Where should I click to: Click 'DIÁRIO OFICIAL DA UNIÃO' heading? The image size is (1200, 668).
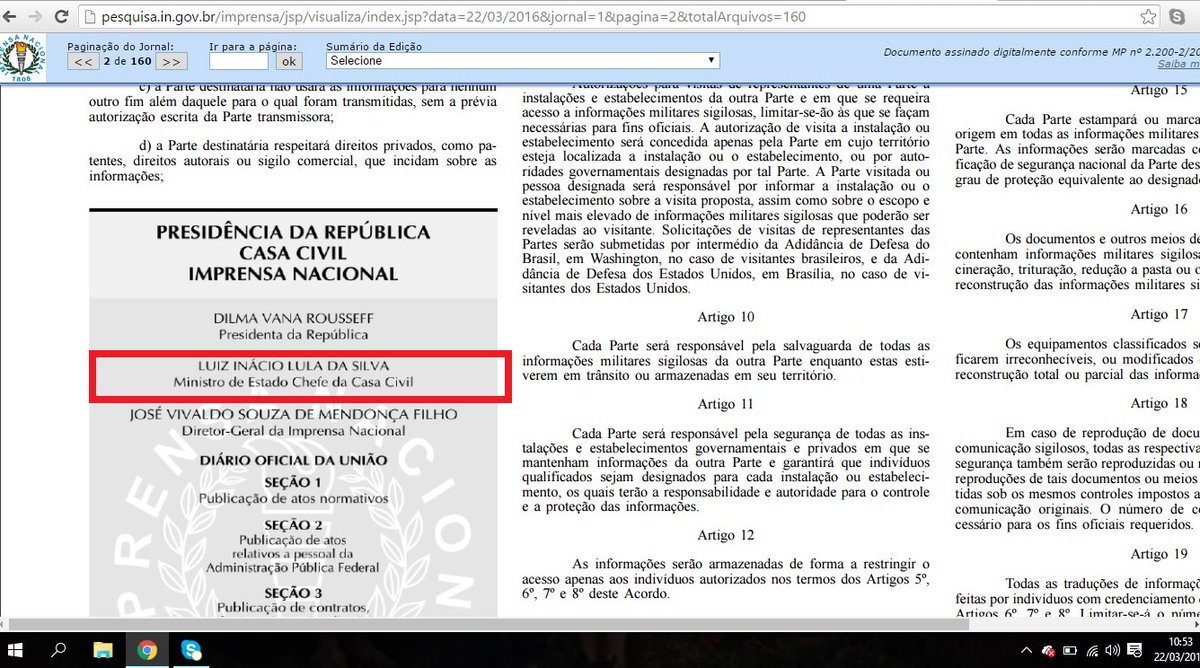point(293,461)
